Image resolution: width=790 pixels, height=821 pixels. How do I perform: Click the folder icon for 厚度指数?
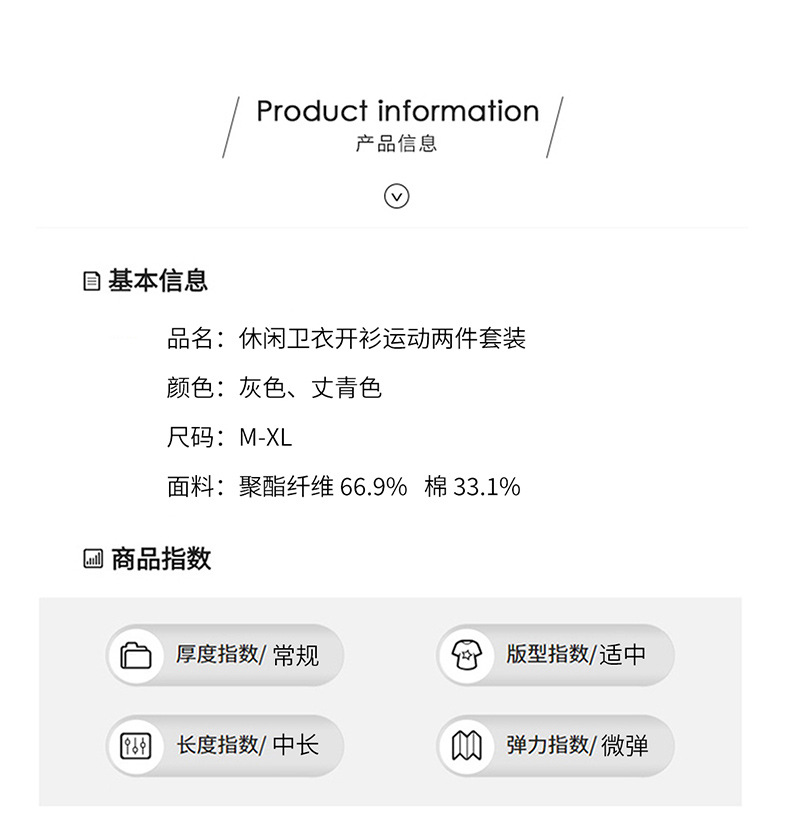(136, 656)
